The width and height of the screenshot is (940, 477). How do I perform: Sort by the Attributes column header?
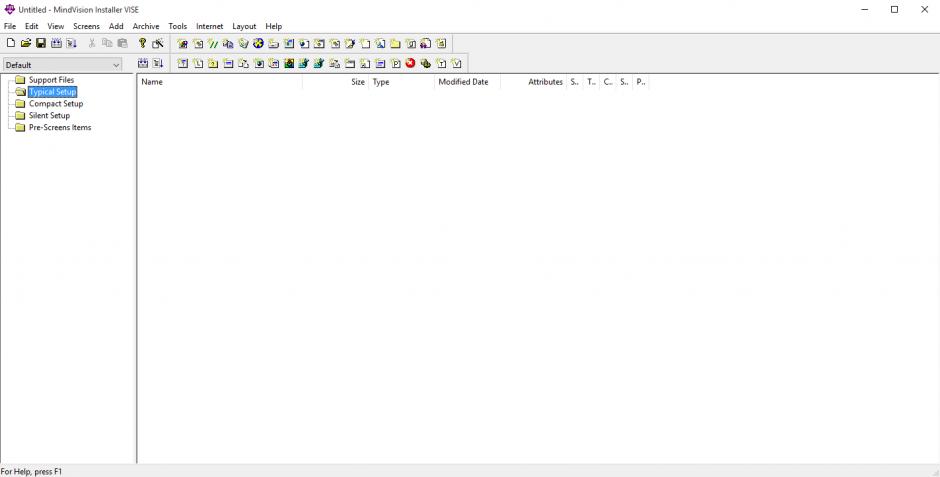(x=533, y=82)
